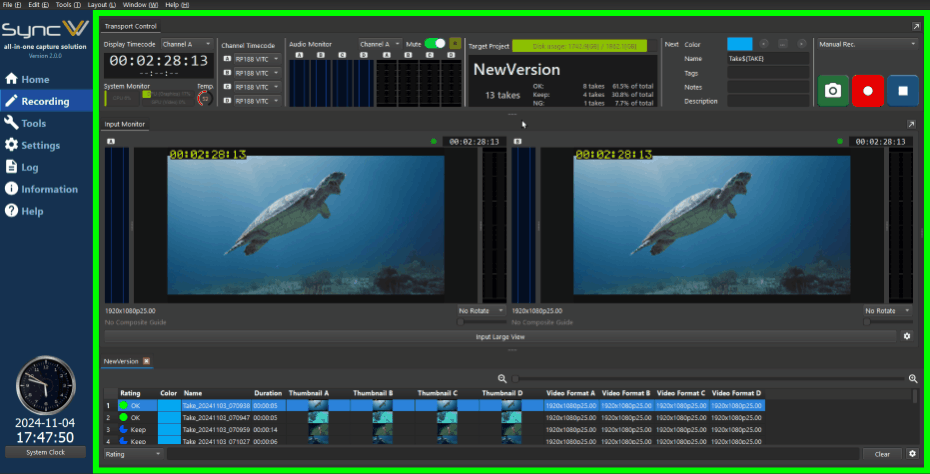
Task: Click the green camera snapshot button
Action: (x=832, y=90)
